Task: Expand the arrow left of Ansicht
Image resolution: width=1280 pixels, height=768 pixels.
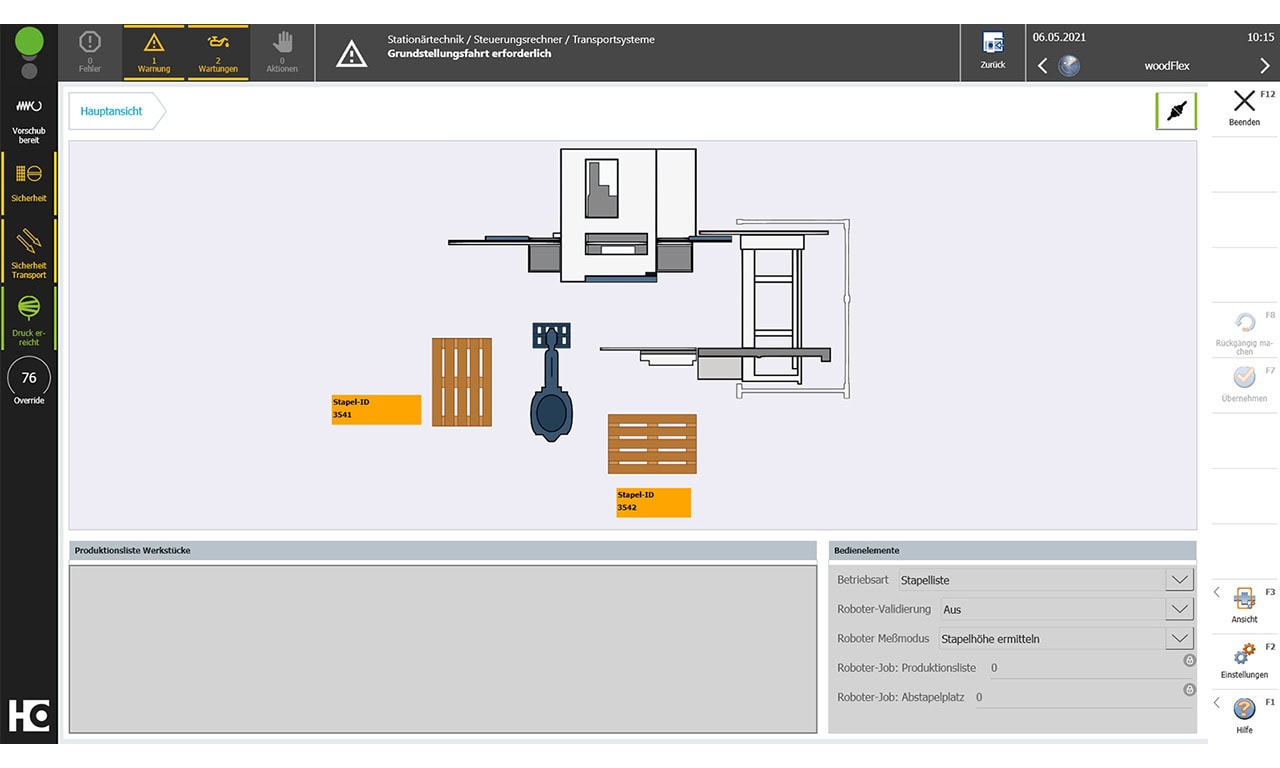Action: pos(1217,592)
